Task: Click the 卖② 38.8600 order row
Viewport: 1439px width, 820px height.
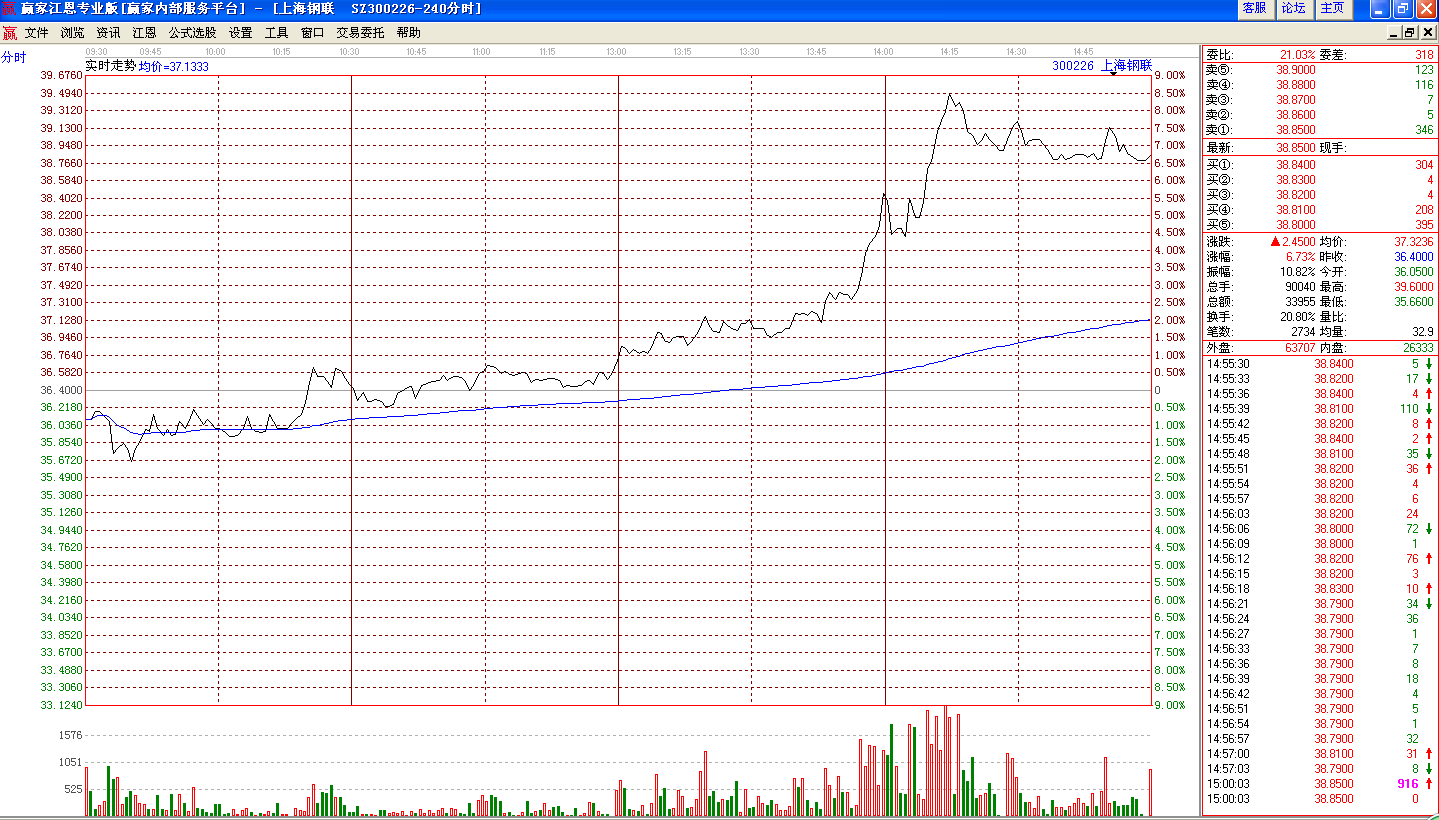Action: click(1319, 115)
